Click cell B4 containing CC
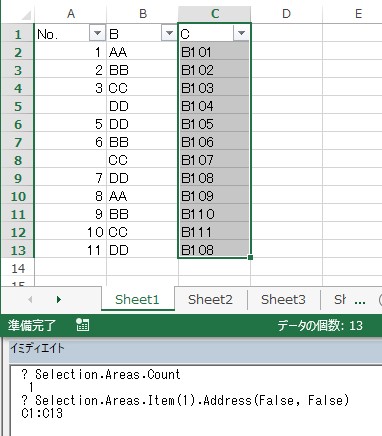This screenshot has height=436, width=382. point(142,87)
